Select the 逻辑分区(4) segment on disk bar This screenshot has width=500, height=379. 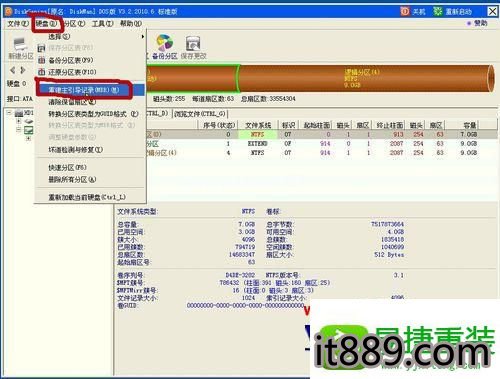366,78
